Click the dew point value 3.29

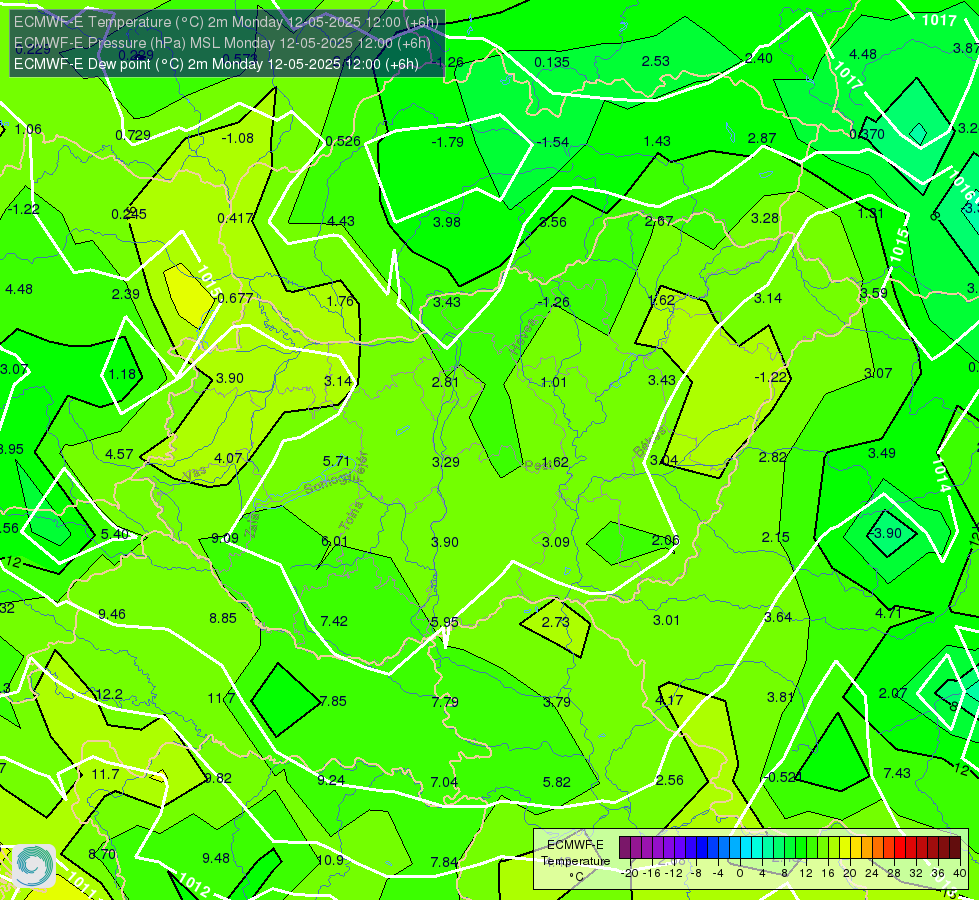pyautogui.click(x=446, y=462)
